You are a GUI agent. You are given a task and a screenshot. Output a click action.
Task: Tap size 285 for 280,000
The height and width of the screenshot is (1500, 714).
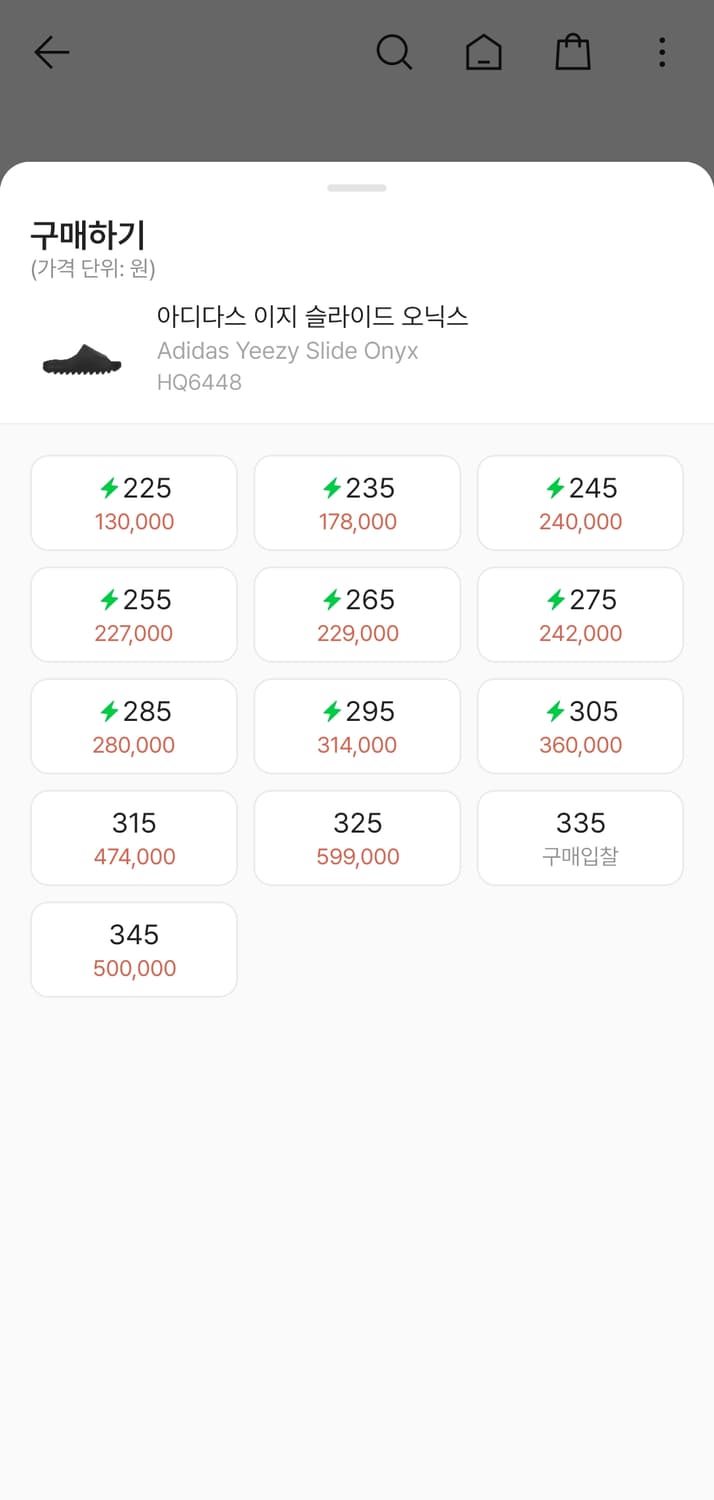(x=134, y=726)
